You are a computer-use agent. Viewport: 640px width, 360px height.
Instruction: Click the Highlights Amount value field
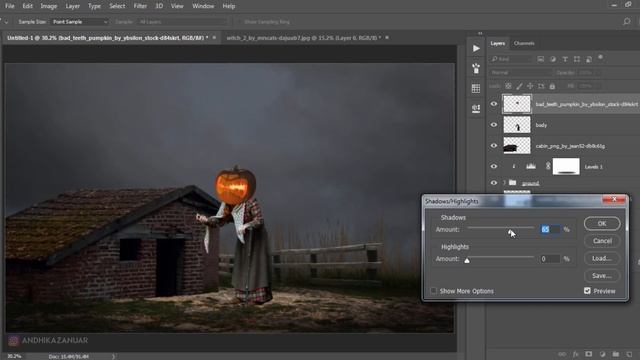pos(550,259)
